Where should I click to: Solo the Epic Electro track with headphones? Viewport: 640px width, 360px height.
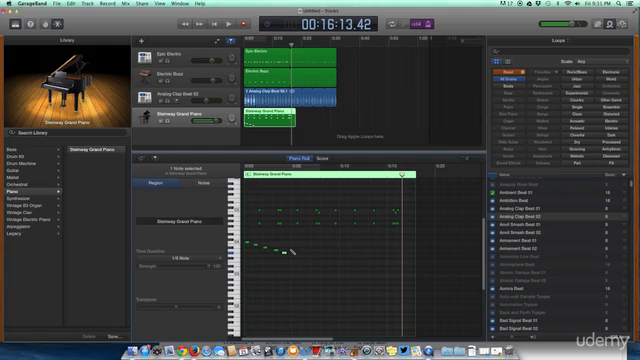[167, 61]
